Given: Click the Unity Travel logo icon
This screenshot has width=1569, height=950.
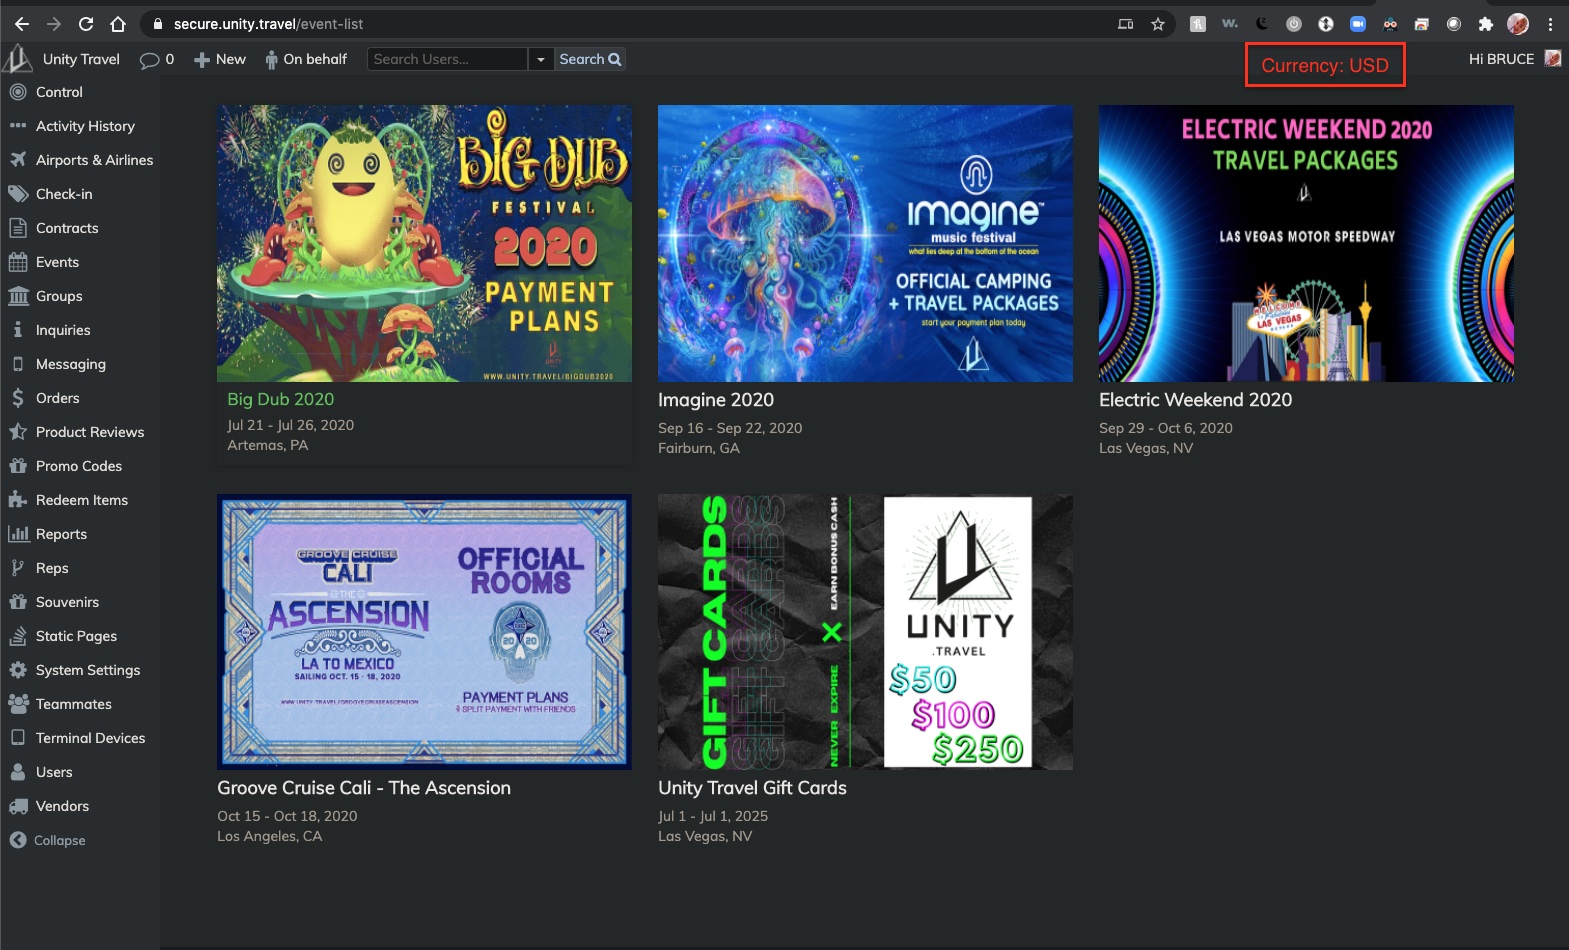Looking at the screenshot, I should tap(17, 59).
